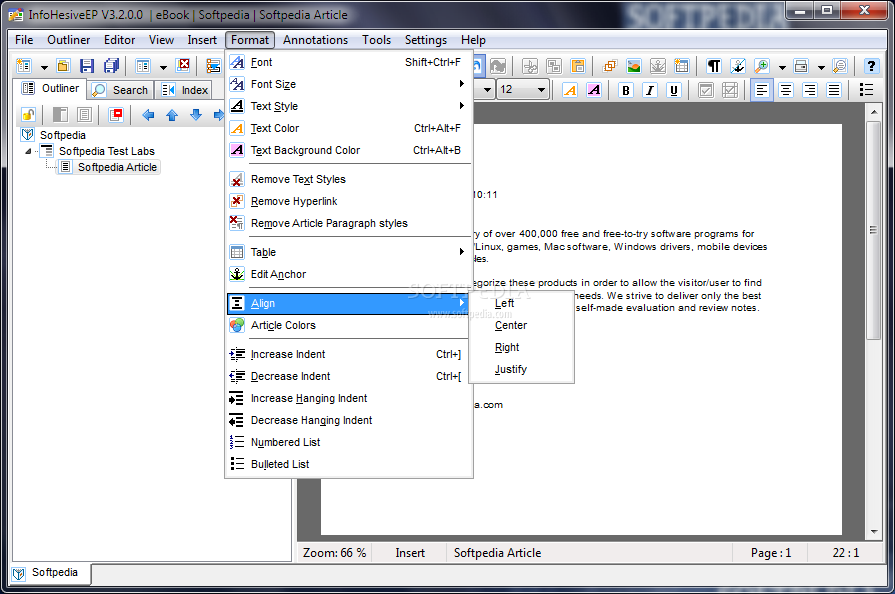Toggle Italic formatting button

(x=650, y=90)
